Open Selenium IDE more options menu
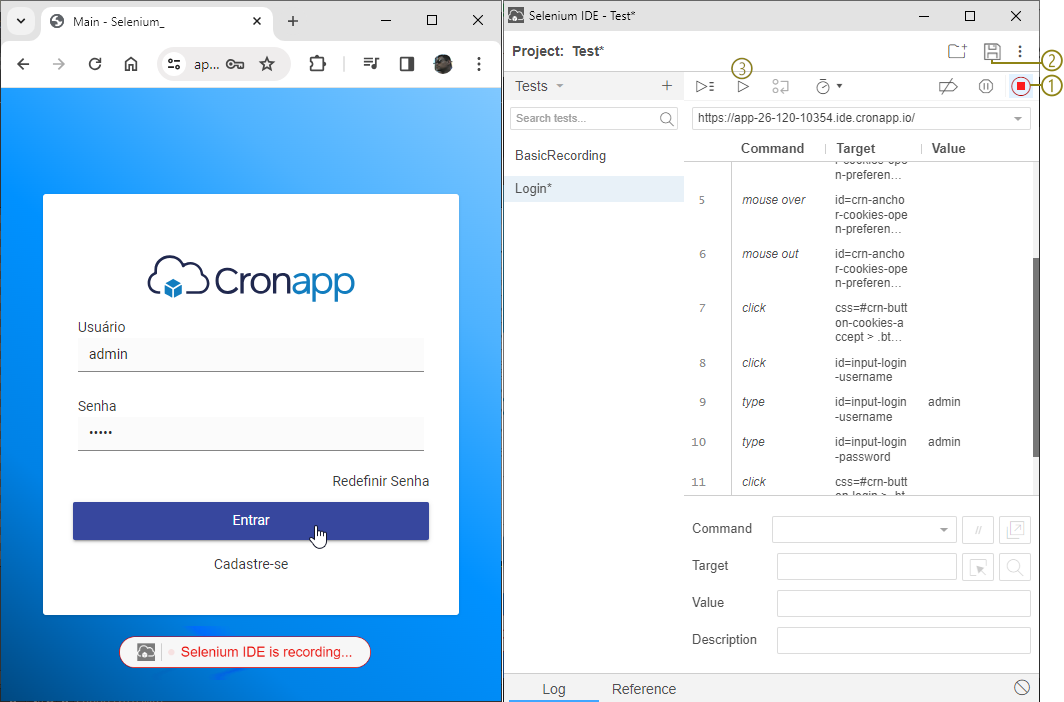 tap(1019, 51)
